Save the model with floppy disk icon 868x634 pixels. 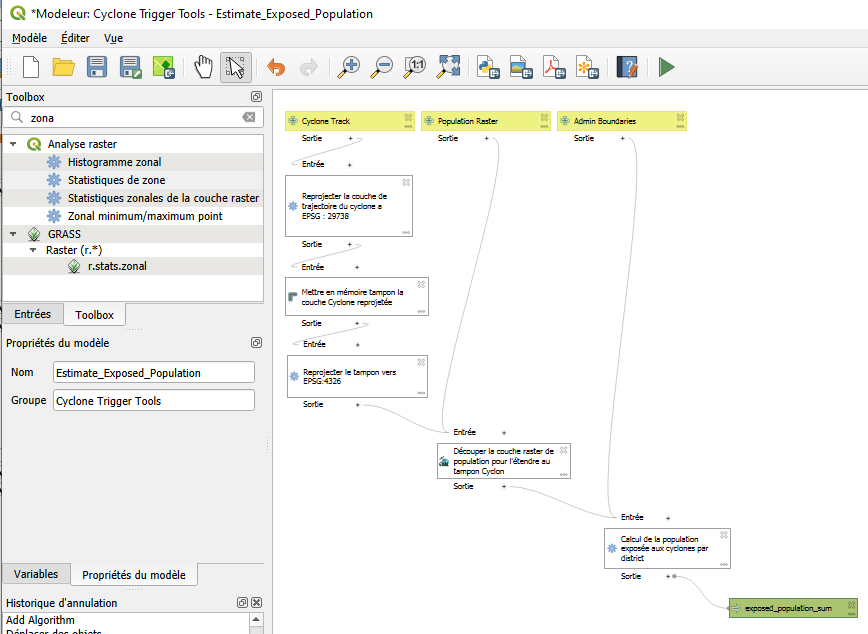[x=97, y=67]
